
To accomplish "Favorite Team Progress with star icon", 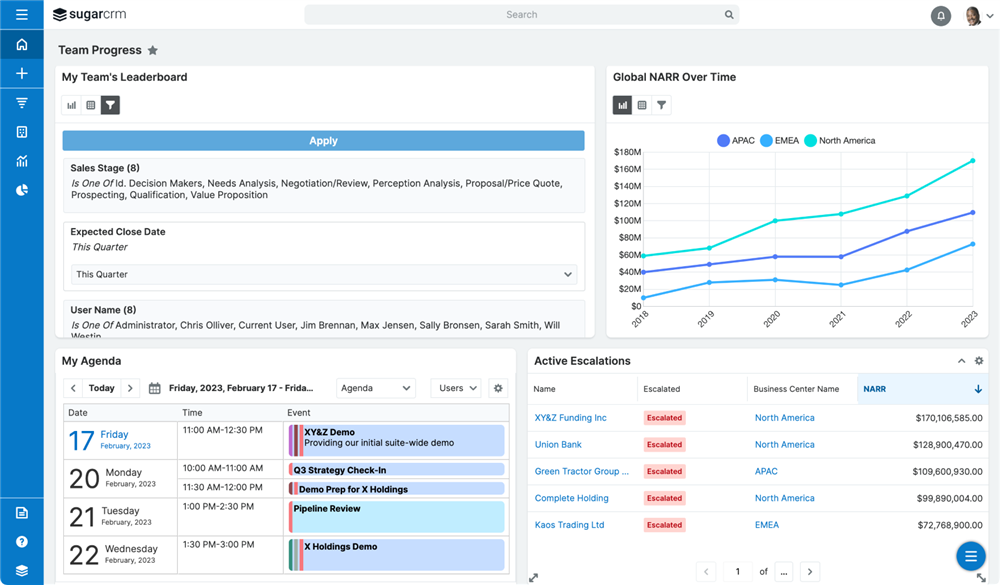I will pos(153,50).
